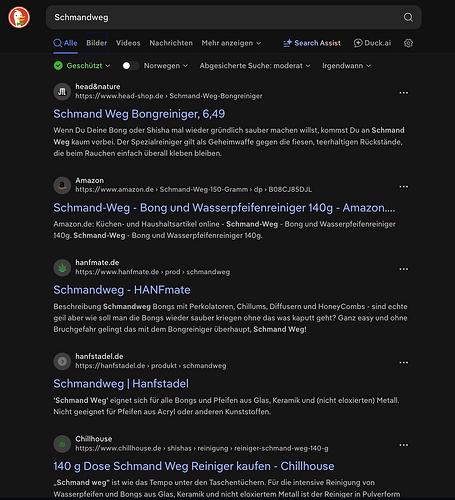Screen dimensions: 455x500
Task: Toggle the Norwegen region switch
Action: click(130, 66)
